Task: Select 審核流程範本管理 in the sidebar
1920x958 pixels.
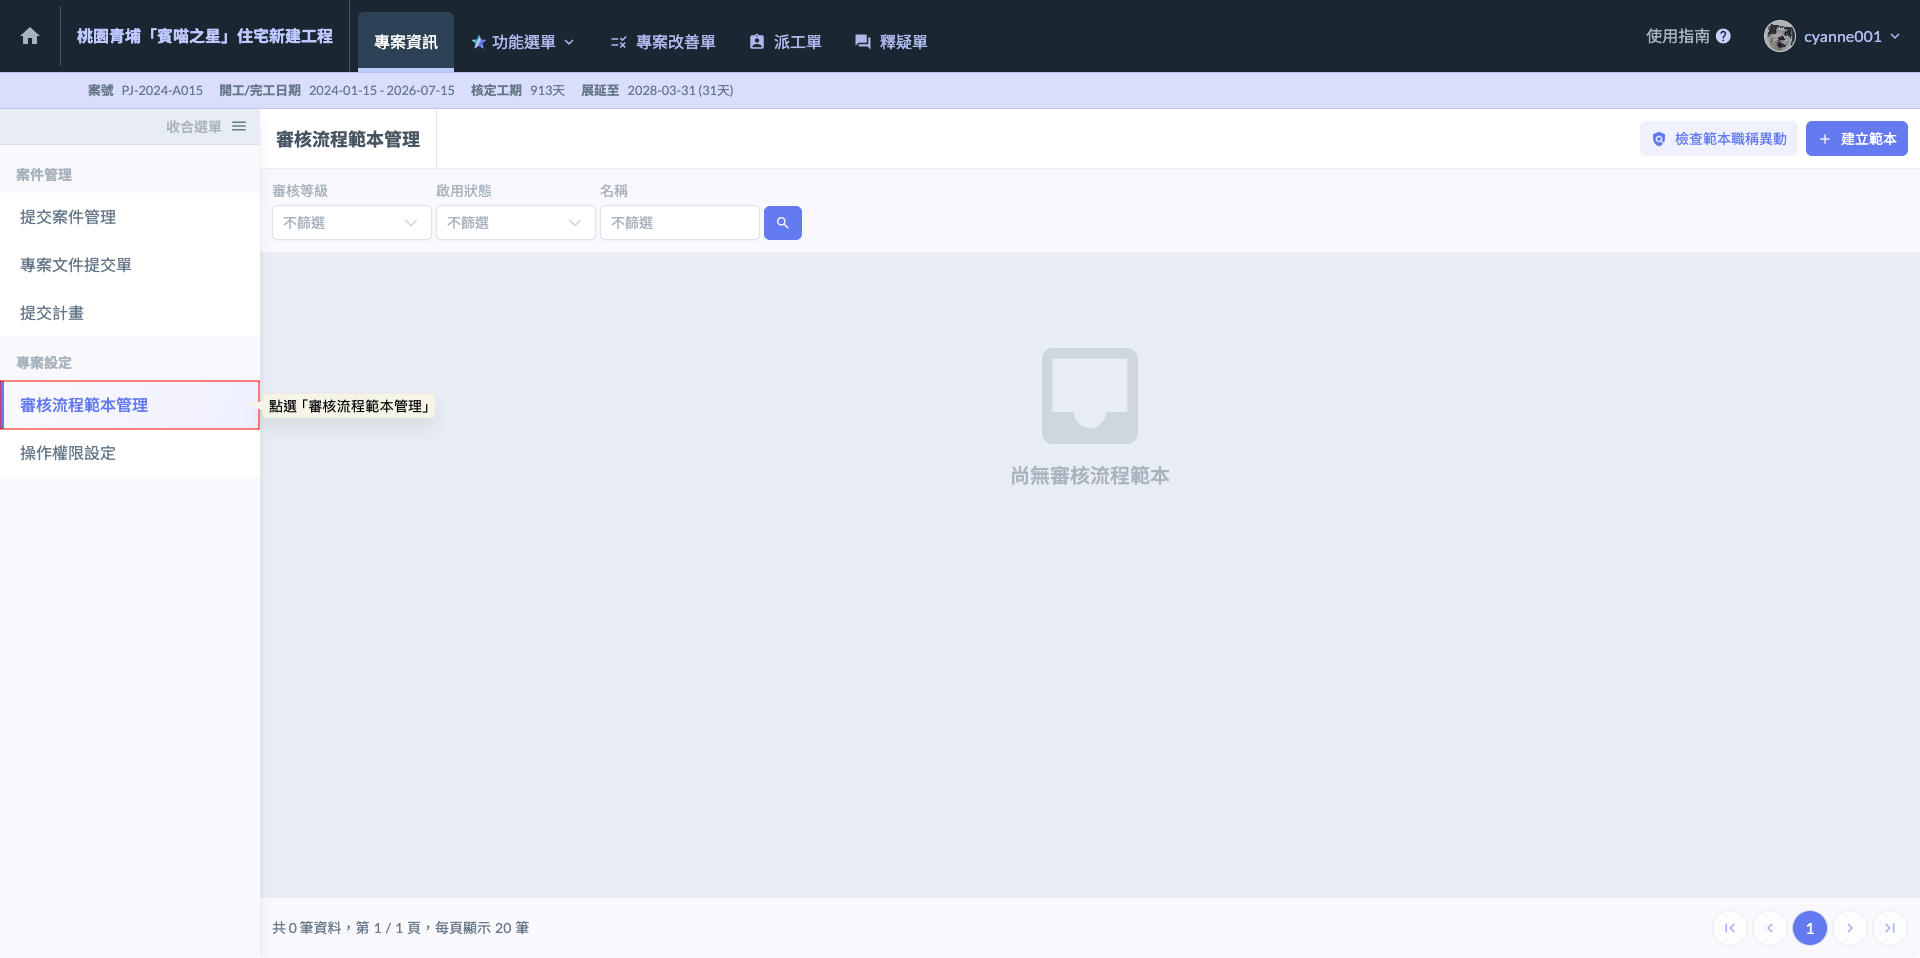Action: pos(130,405)
